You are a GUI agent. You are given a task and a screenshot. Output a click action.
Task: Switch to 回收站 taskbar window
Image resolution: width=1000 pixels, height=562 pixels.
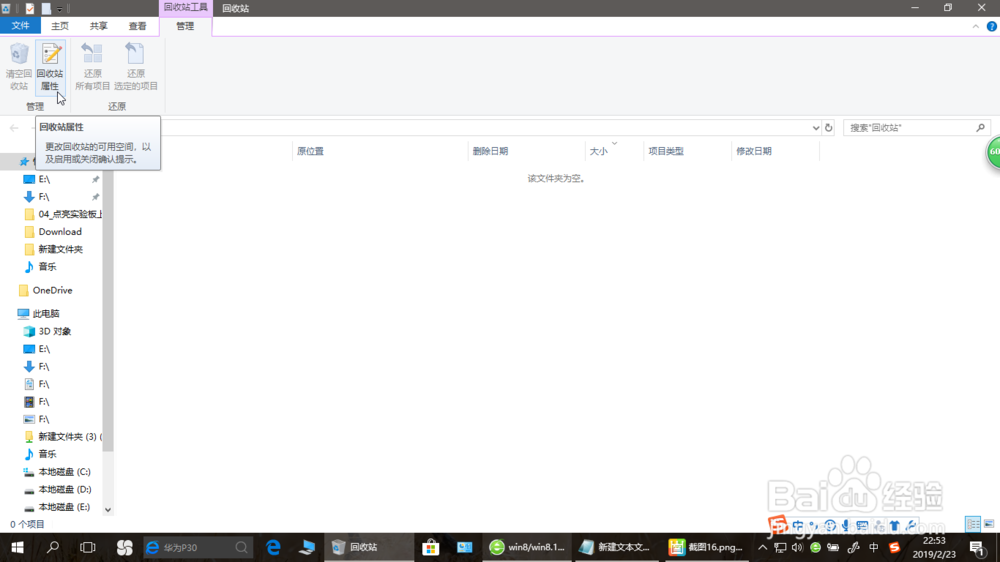pos(369,547)
